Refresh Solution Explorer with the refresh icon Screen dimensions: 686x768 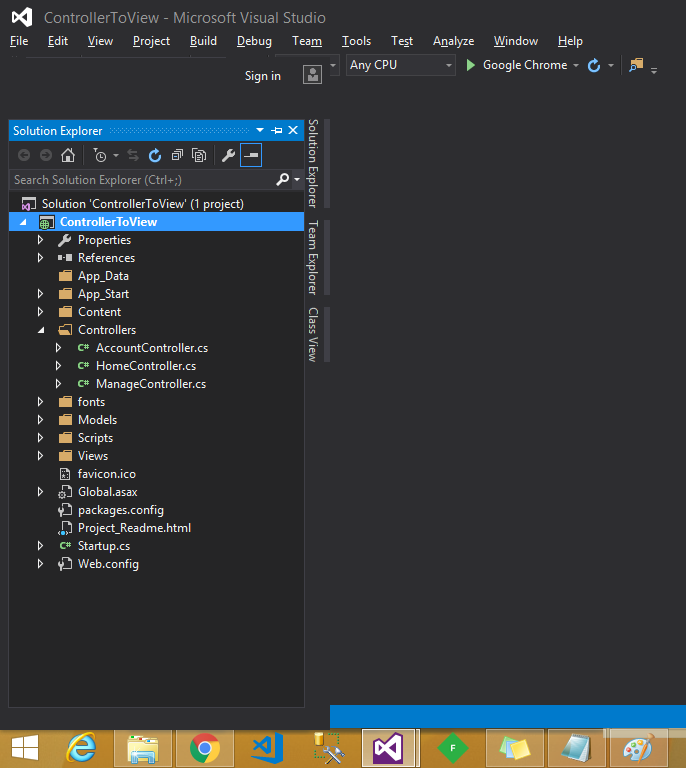[x=155, y=156]
